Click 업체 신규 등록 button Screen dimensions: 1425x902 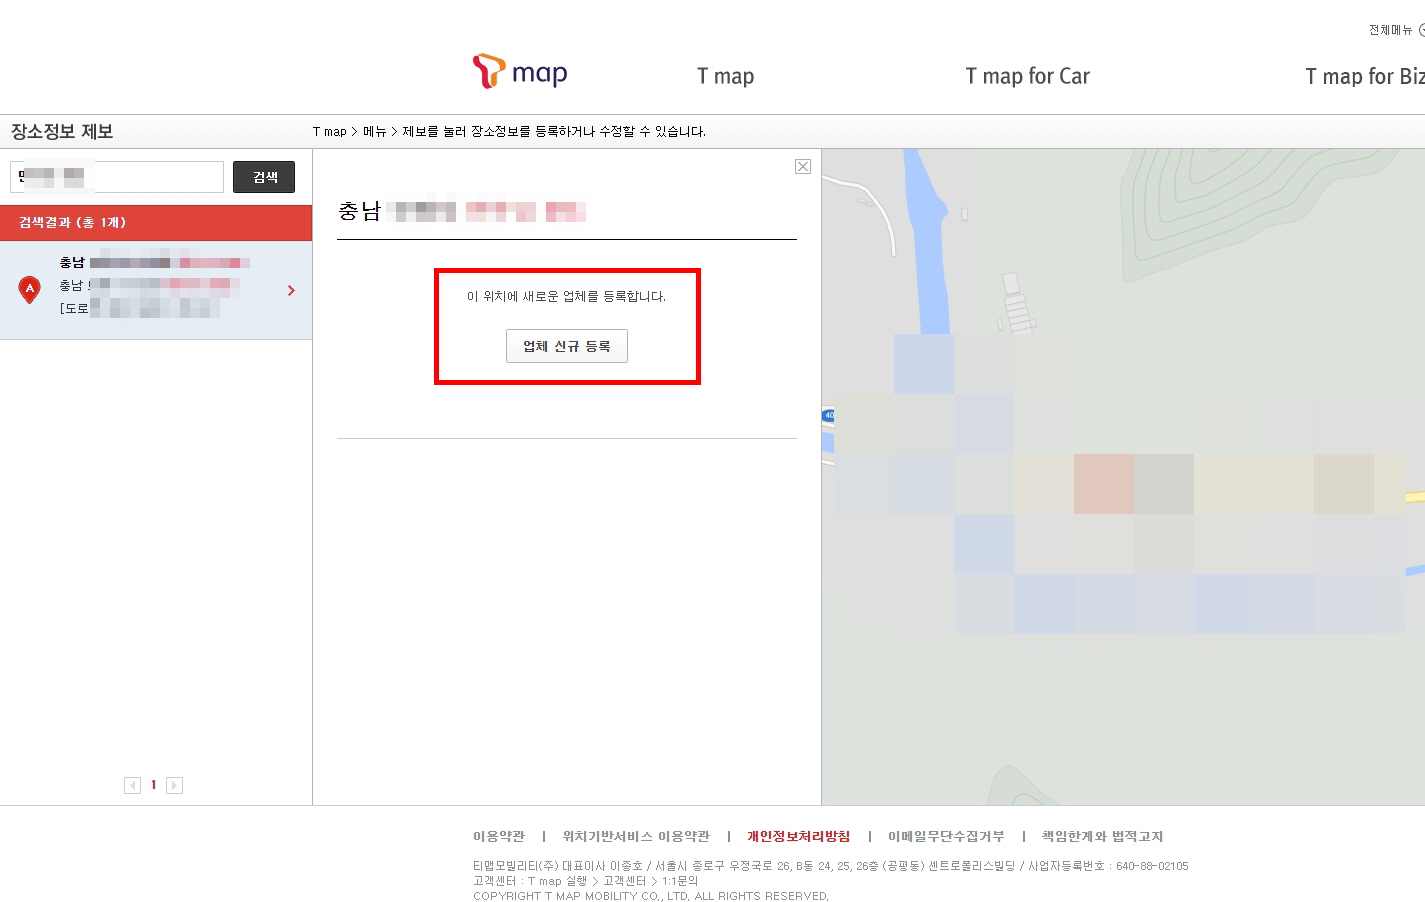567,346
